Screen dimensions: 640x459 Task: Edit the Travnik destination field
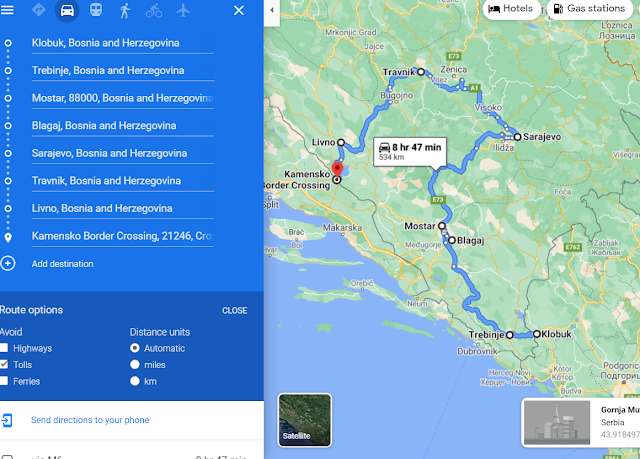click(122, 181)
